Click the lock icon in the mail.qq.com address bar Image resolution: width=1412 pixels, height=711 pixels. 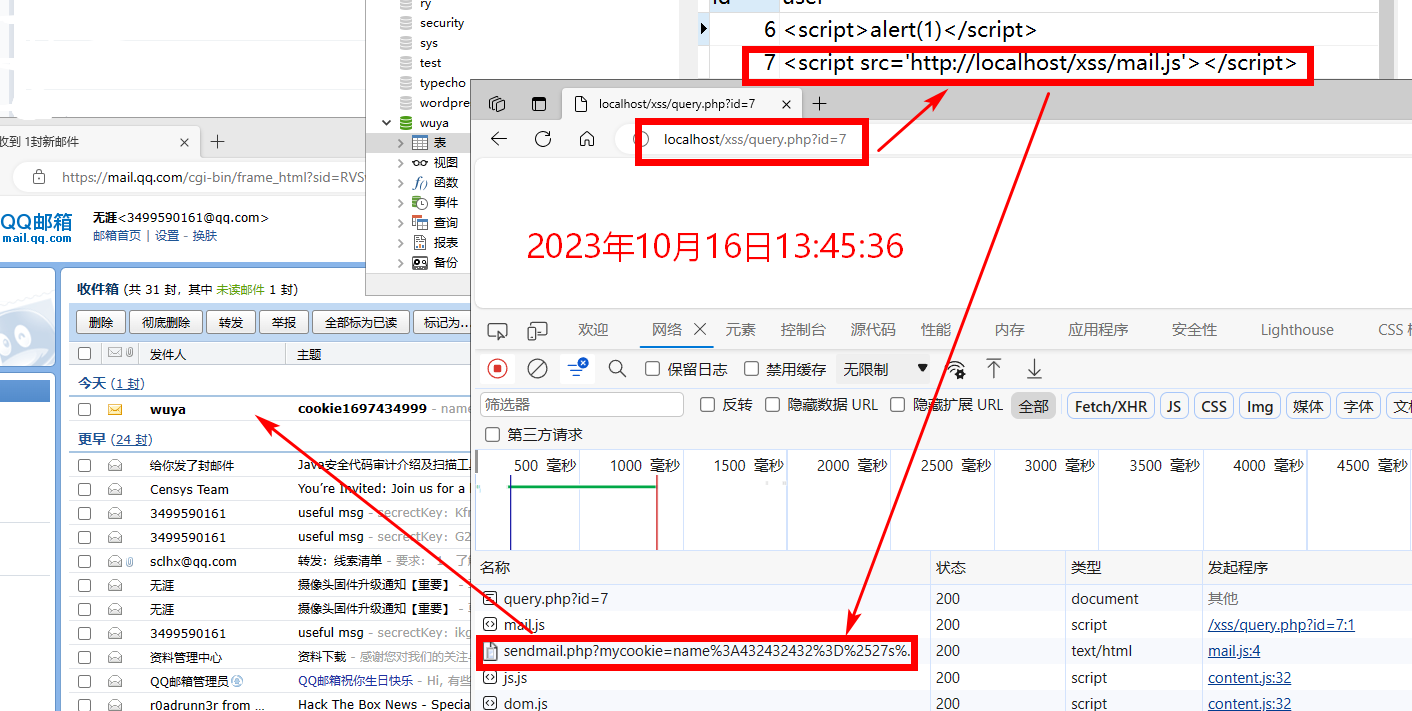tap(39, 177)
